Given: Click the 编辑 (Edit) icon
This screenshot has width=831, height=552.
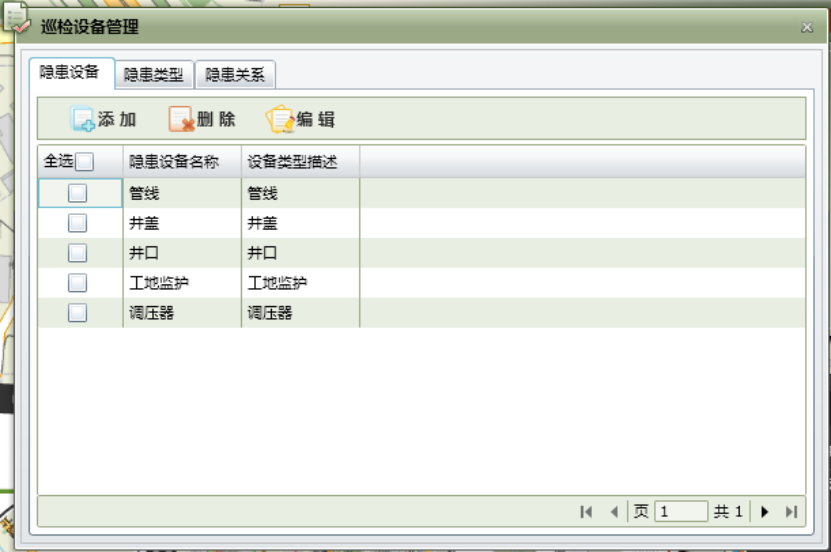Looking at the screenshot, I should coord(279,120).
